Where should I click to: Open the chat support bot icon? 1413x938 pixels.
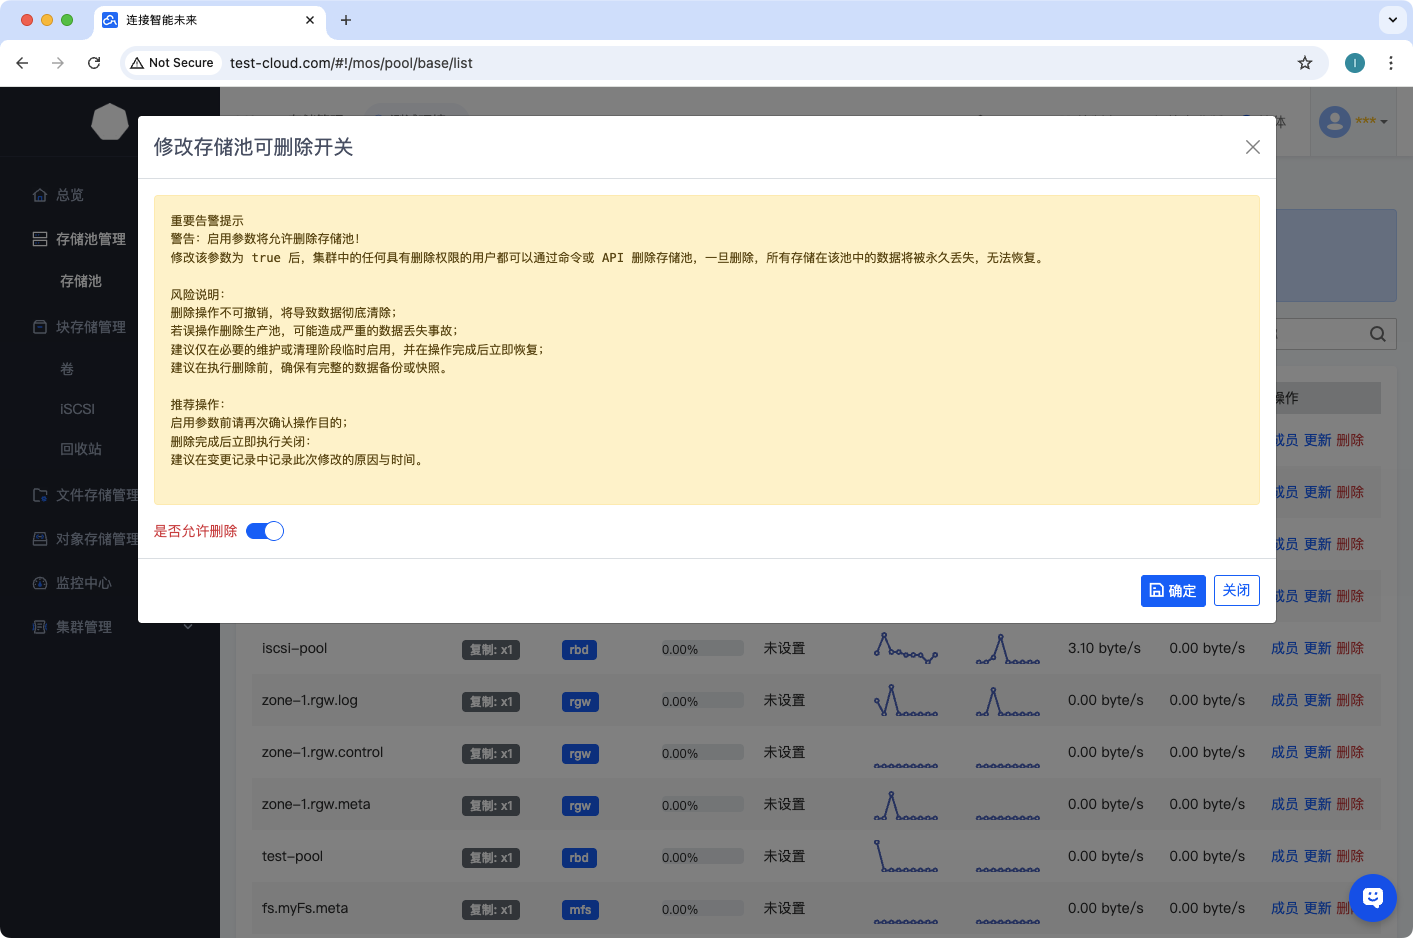(1372, 897)
